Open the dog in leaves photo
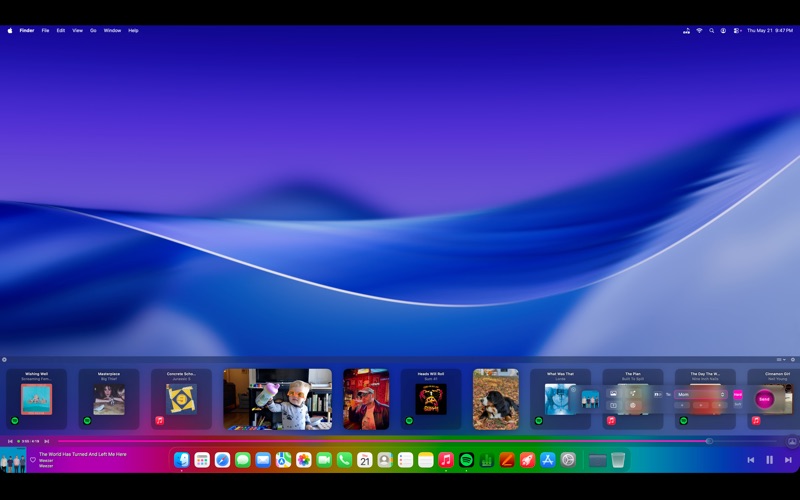This screenshot has height=500, width=800. (x=496, y=399)
